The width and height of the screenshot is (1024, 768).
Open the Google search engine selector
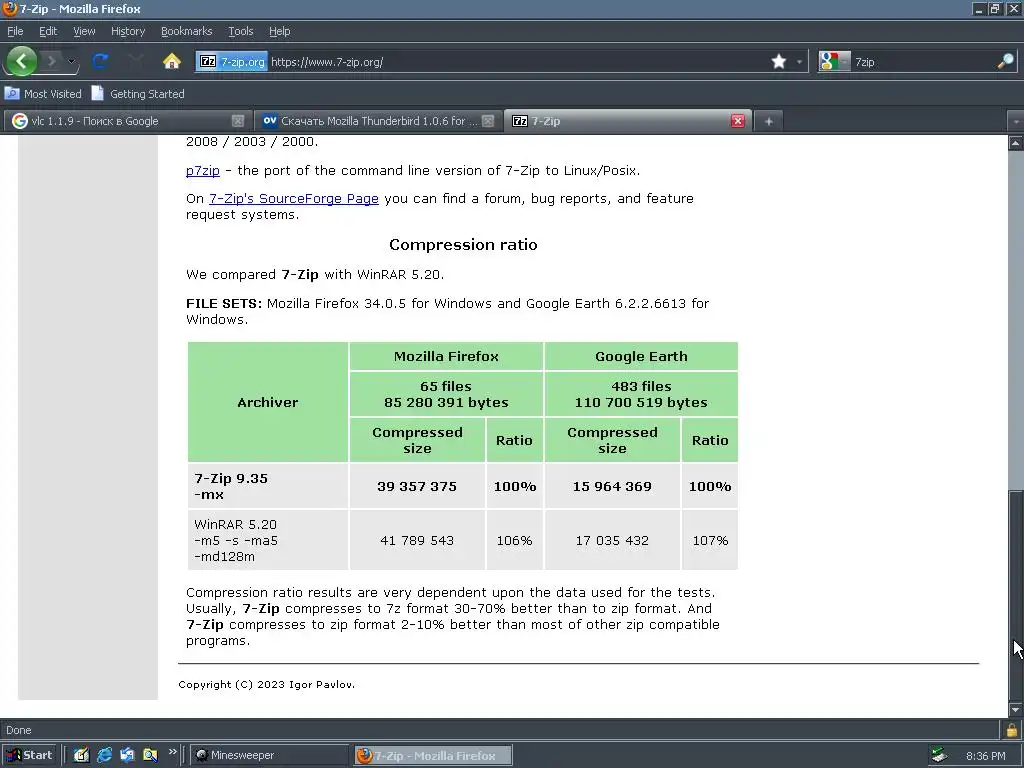click(x=834, y=61)
